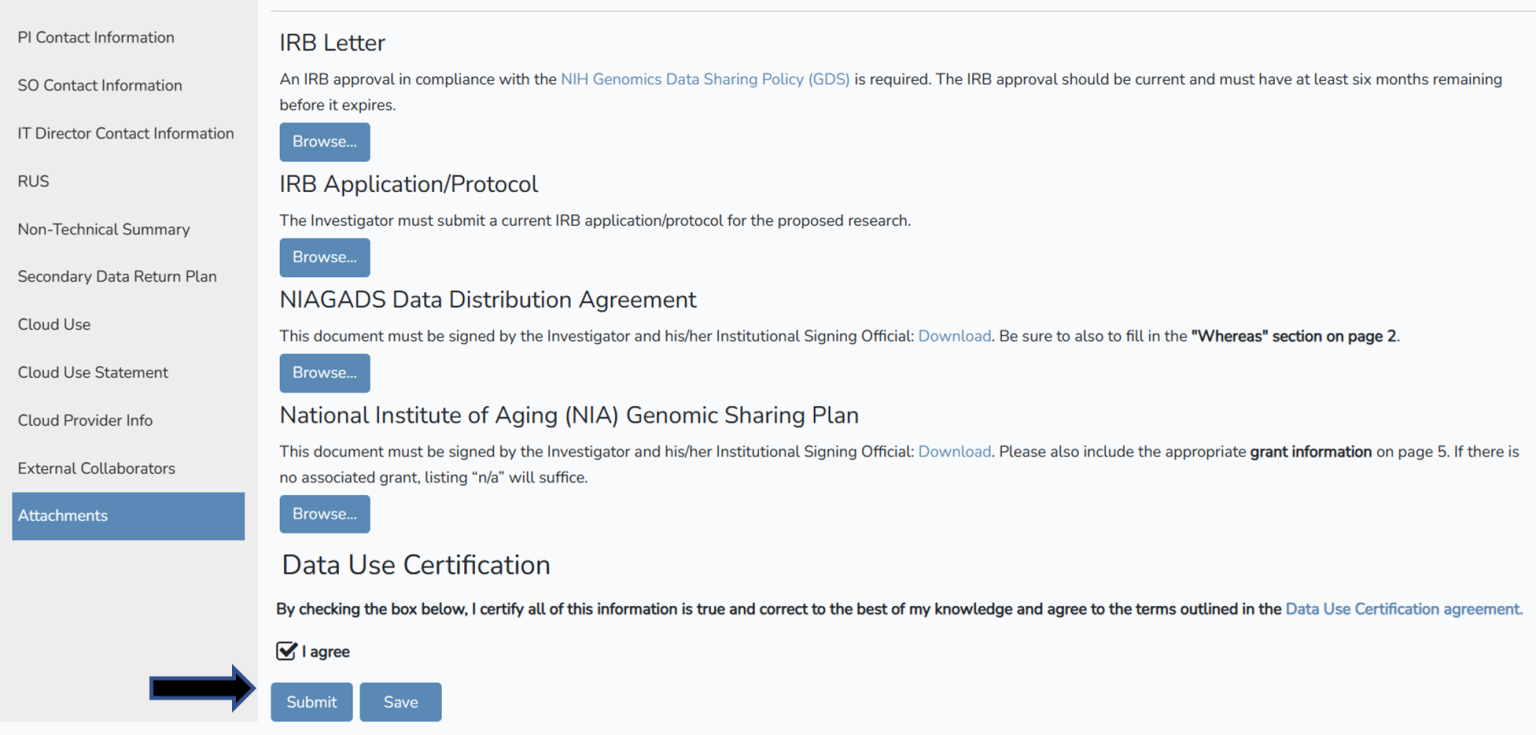Open Cloud Provider Info section
The image size is (1536, 735).
[x=85, y=420]
